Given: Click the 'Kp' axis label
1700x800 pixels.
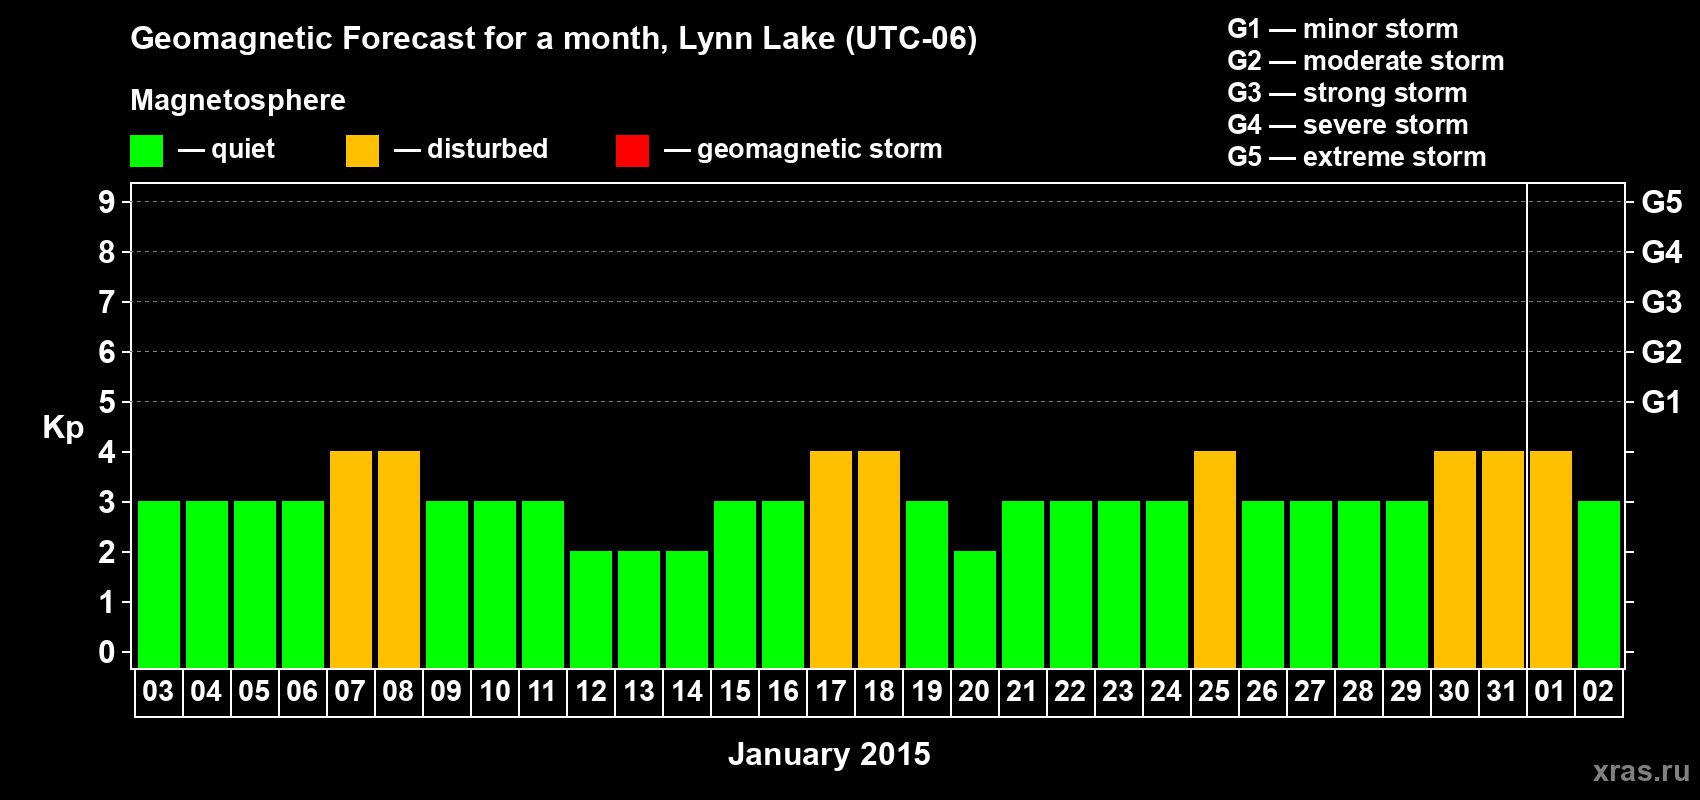Looking at the screenshot, I should pyautogui.click(x=63, y=428).
